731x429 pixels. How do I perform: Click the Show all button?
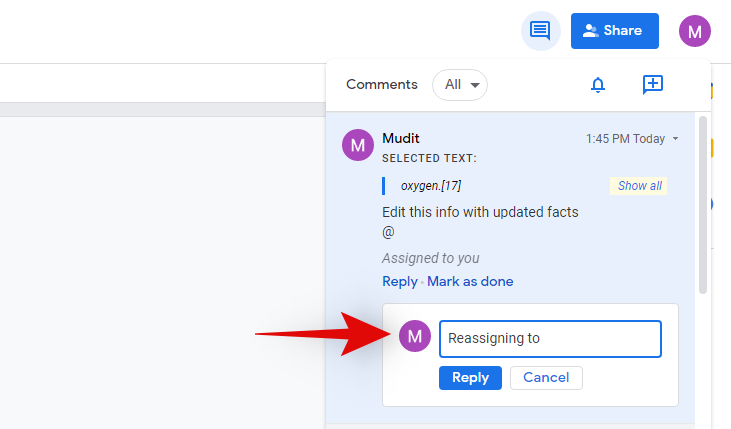pos(639,186)
